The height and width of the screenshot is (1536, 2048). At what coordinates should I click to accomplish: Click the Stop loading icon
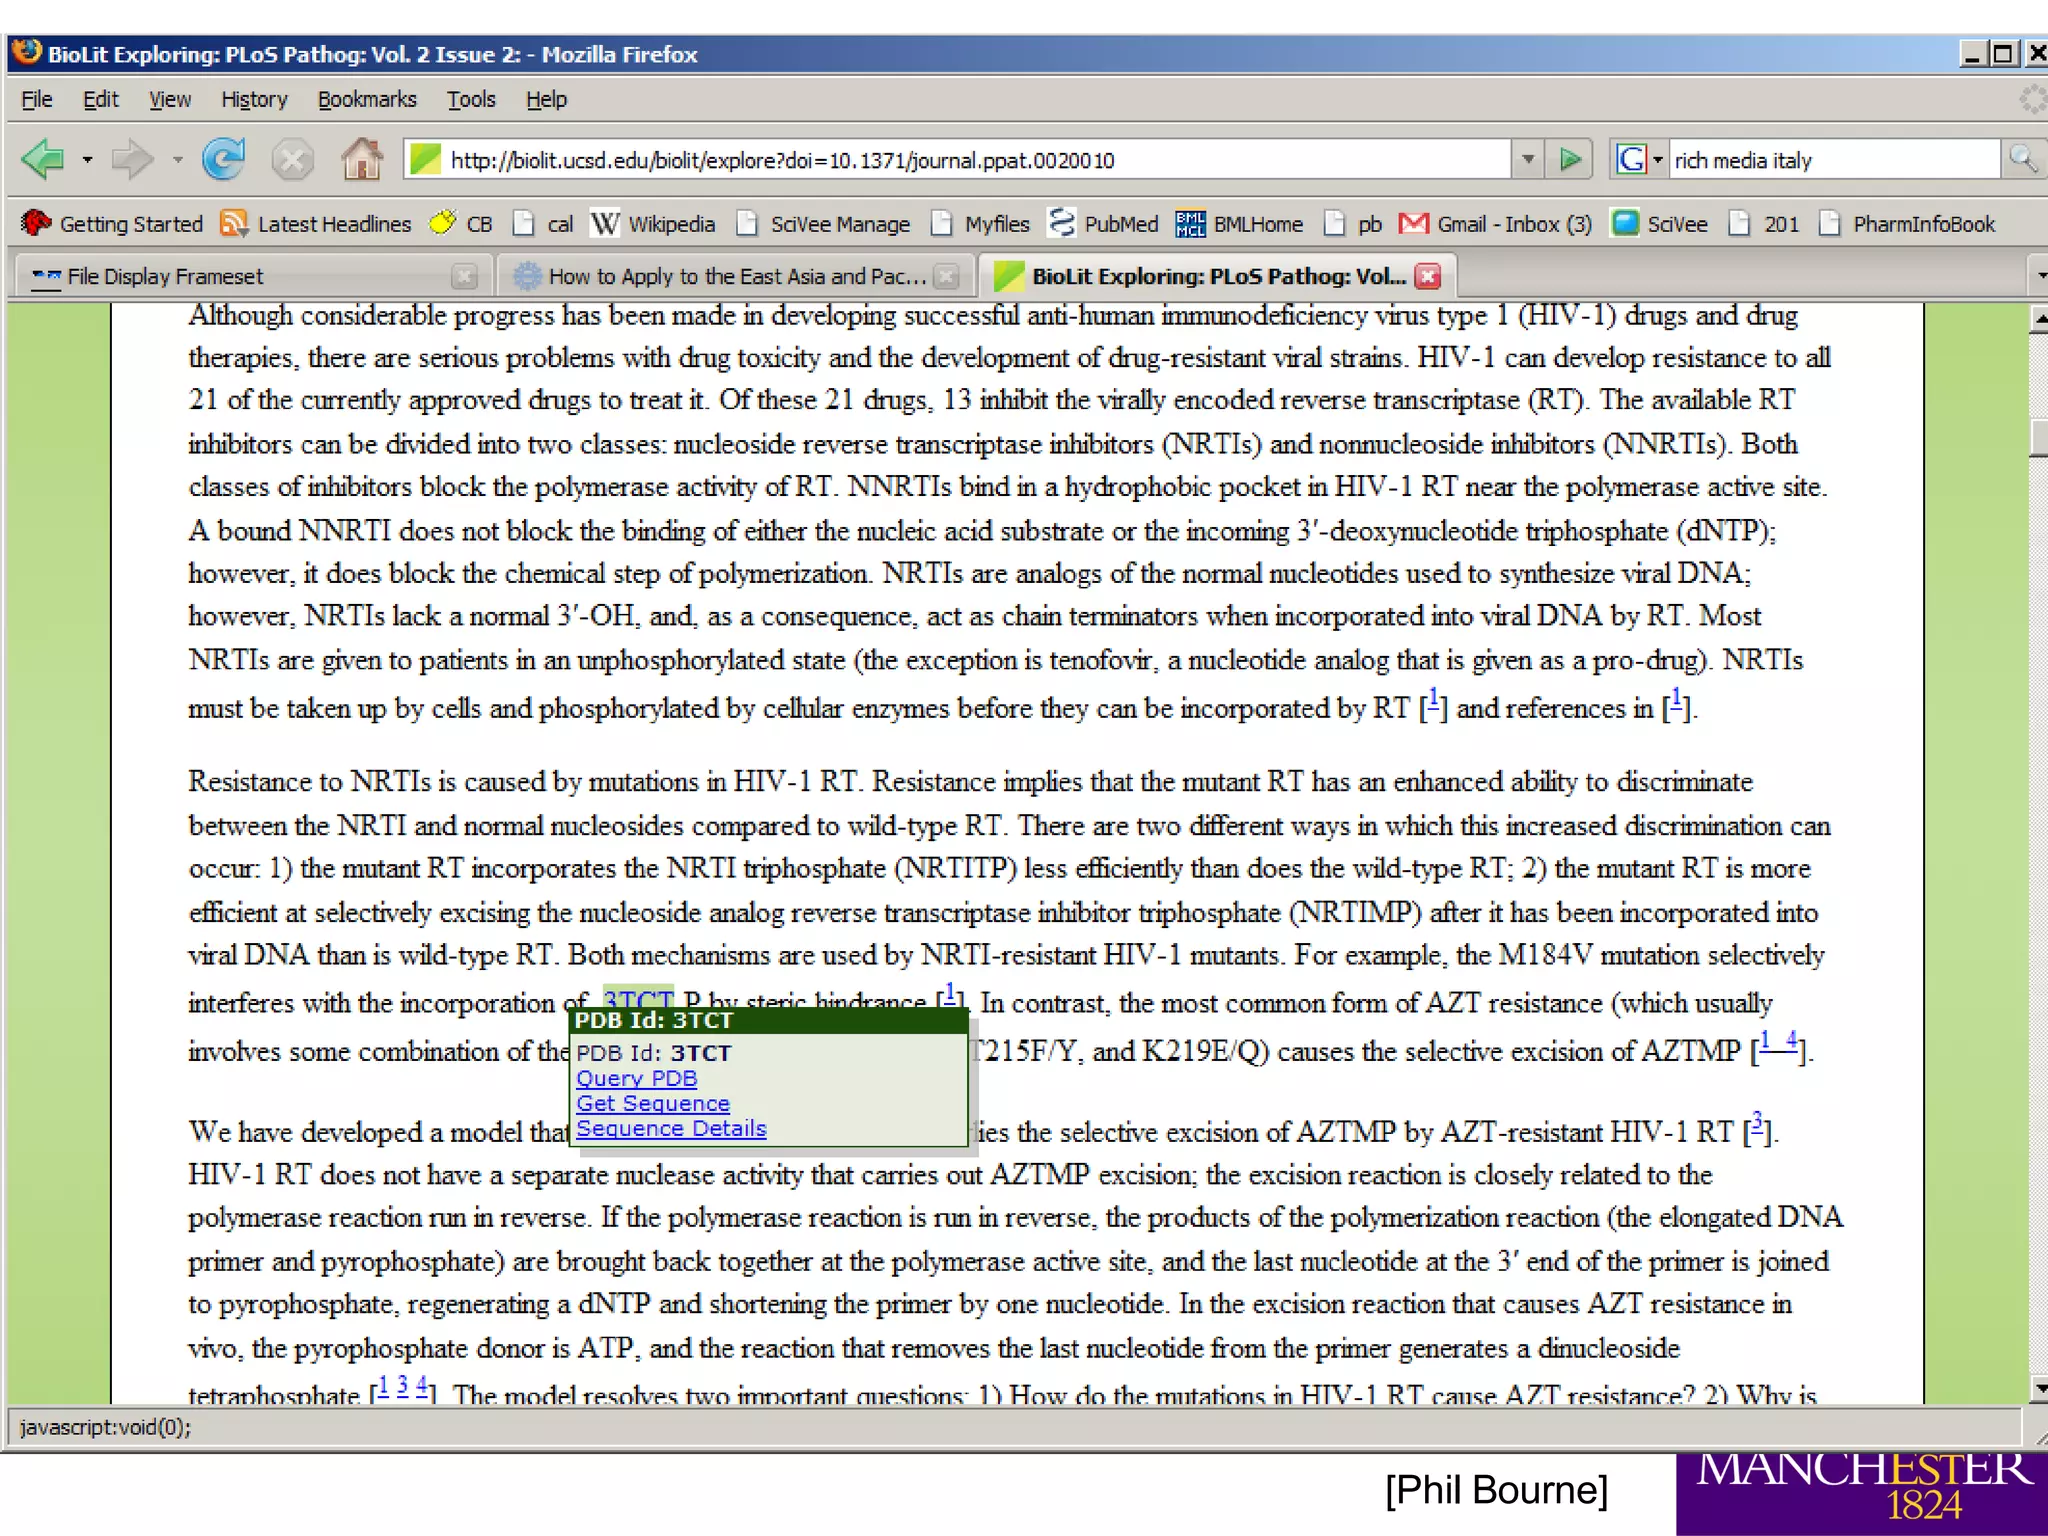292,160
